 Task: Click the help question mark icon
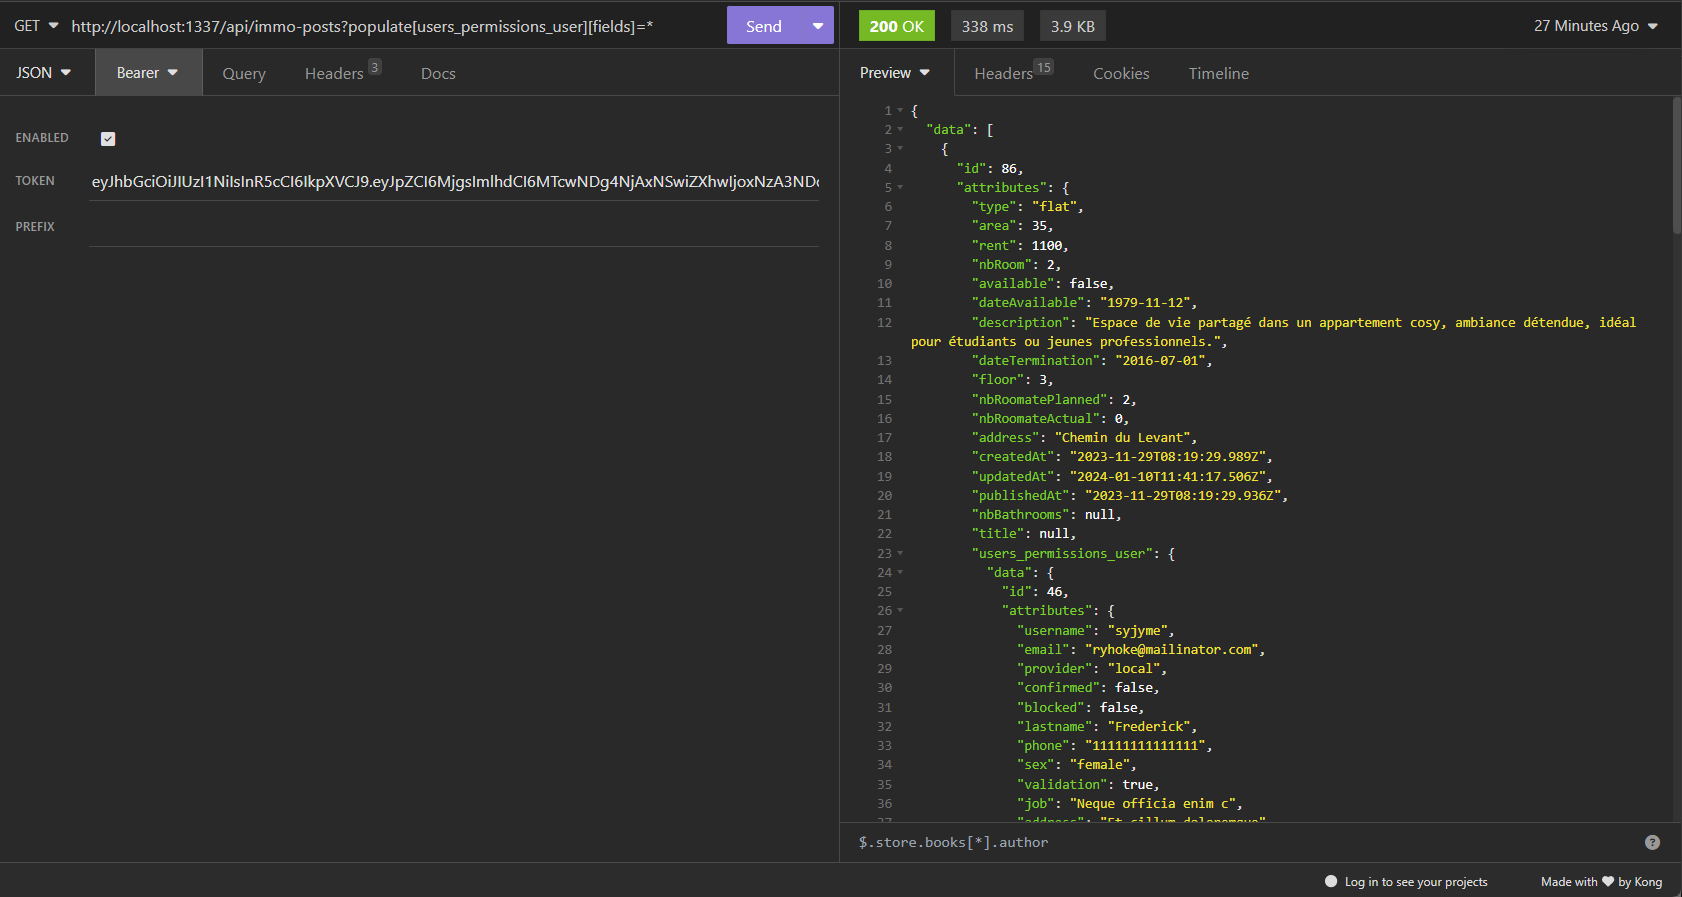coord(1652,842)
